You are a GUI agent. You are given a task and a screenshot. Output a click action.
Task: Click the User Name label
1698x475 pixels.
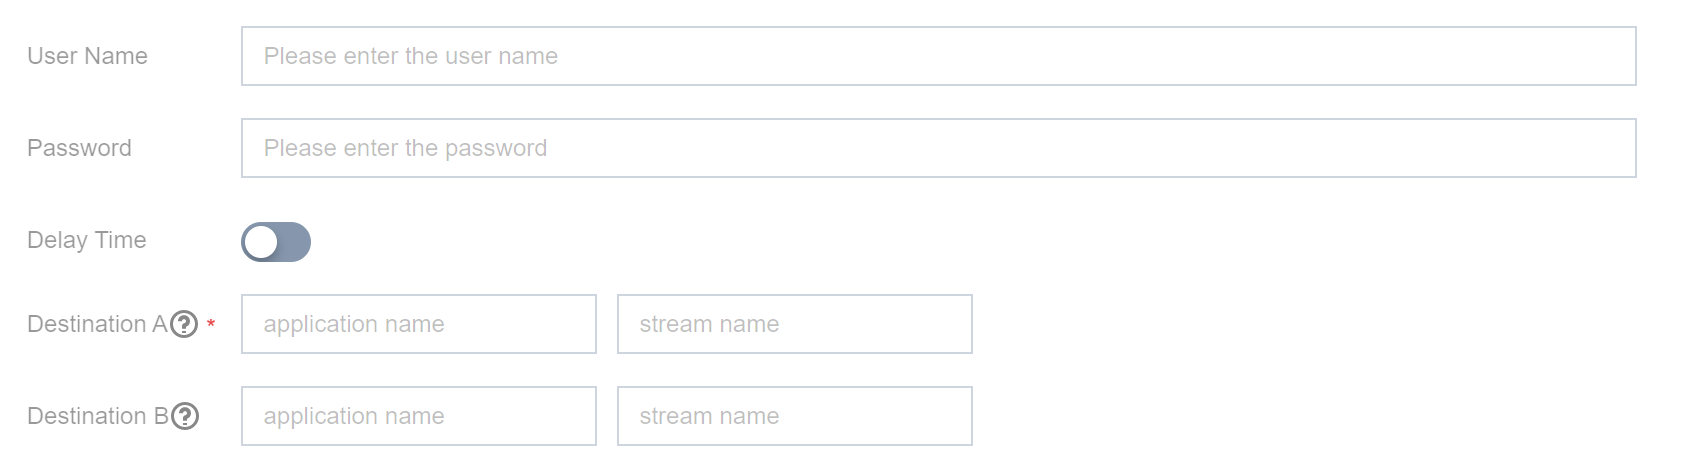[87, 56]
